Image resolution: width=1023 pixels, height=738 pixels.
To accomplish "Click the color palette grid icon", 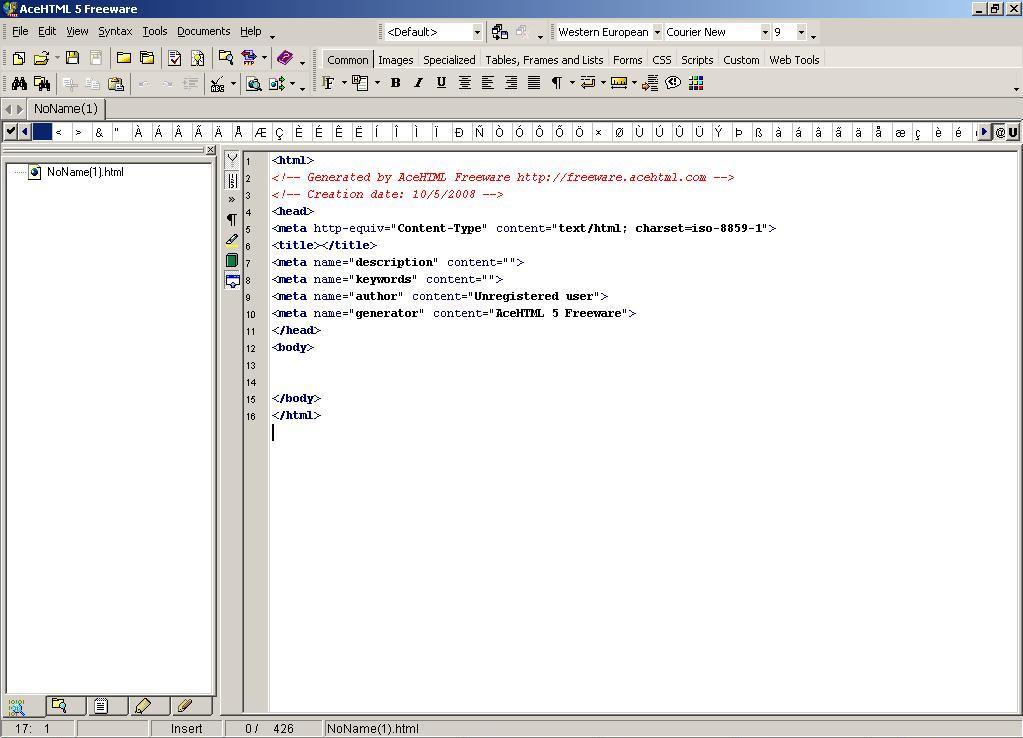I will [696, 83].
